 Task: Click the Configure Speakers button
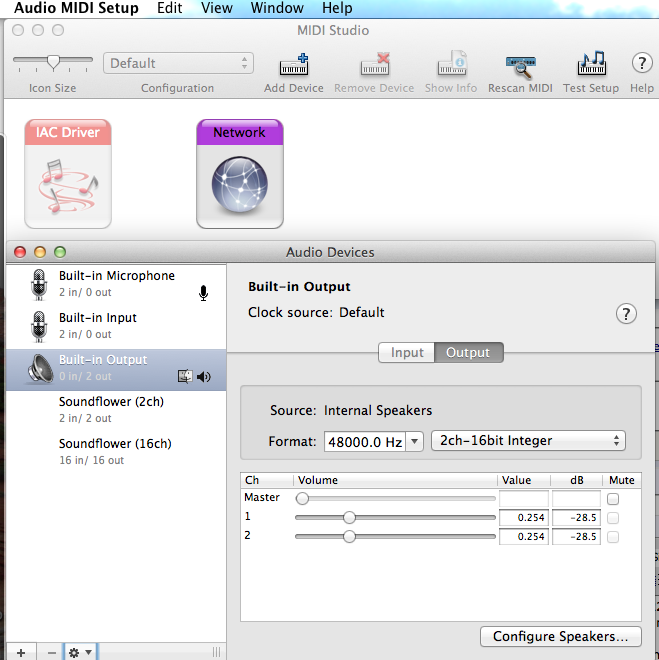pyautogui.click(x=561, y=636)
